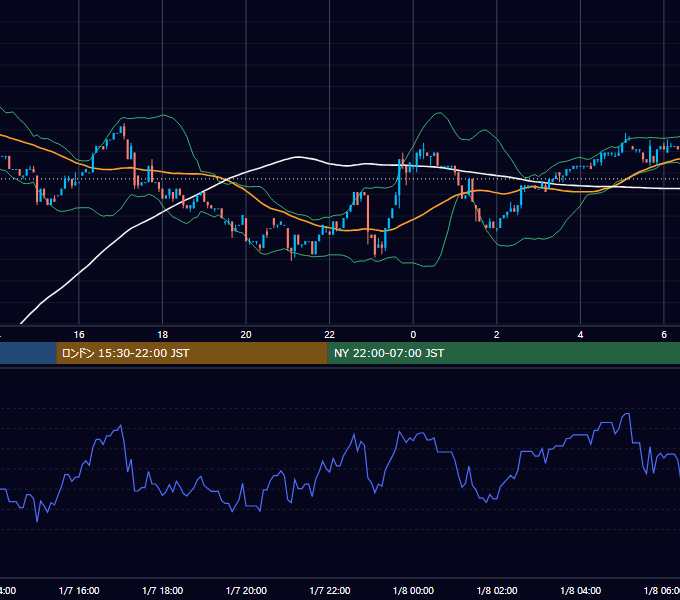Click the 16 hour label on upper axis
Viewport: 680px width, 600px height.
tap(79, 335)
